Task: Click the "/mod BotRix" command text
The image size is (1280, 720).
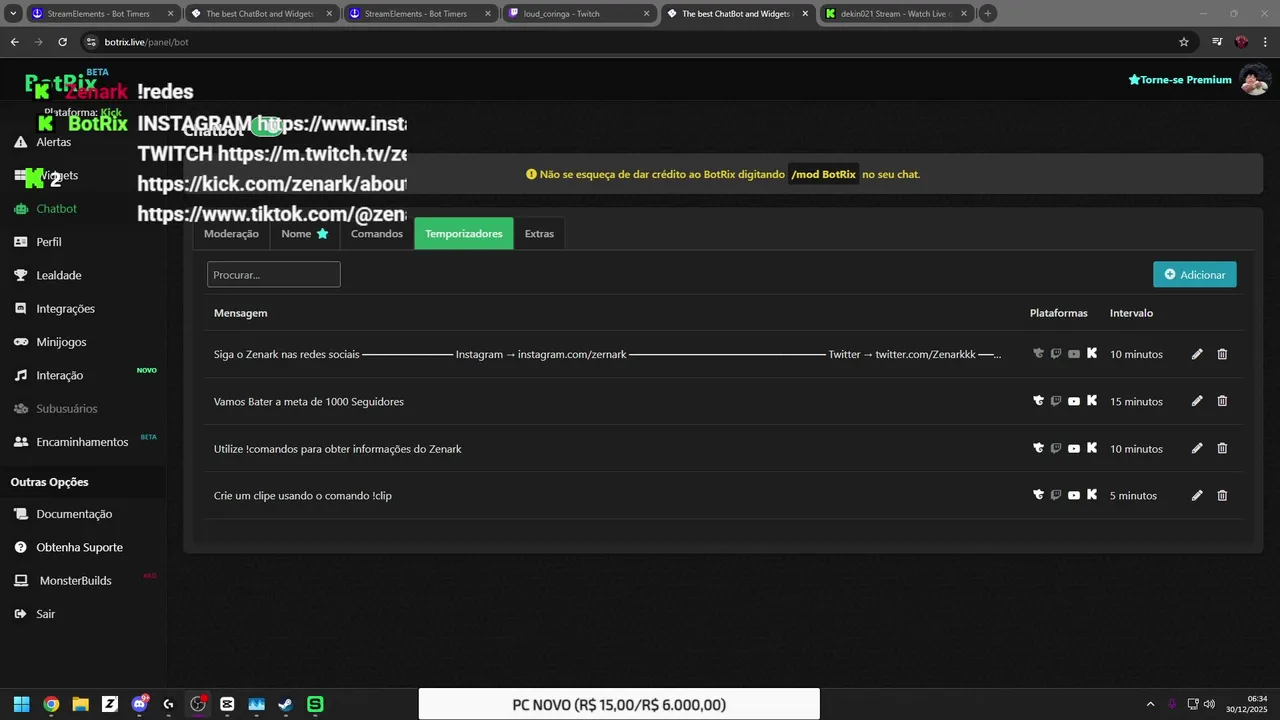Action: (x=823, y=174)
